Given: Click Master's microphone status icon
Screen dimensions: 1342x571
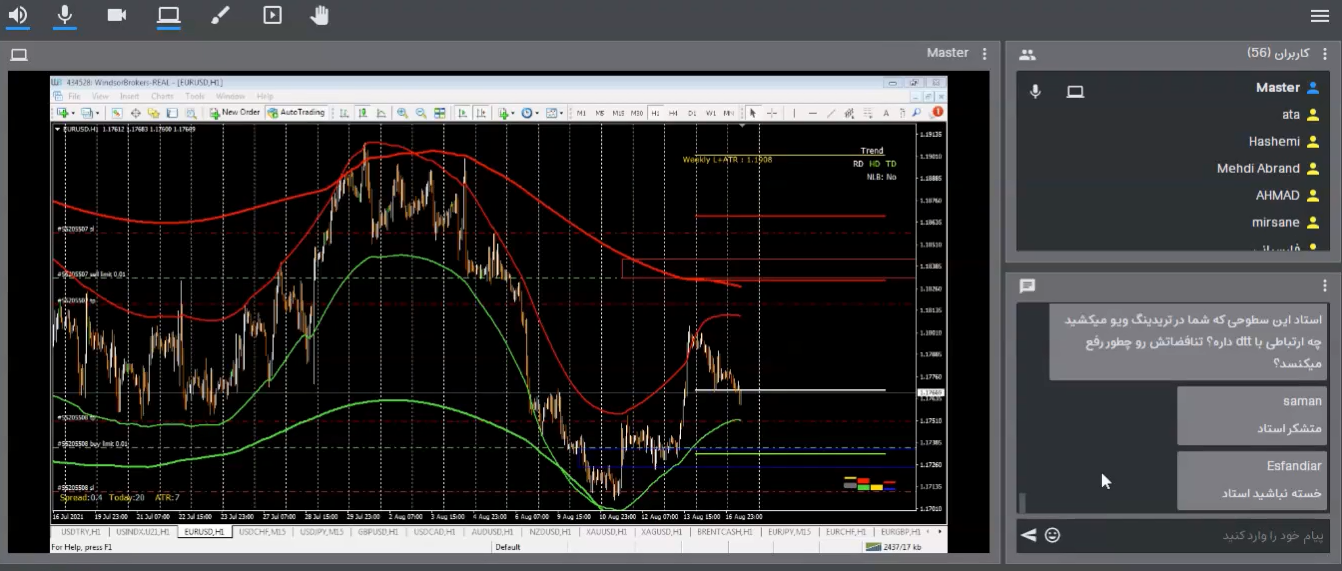Looking at the screenshot, I should pos(1036,91).
